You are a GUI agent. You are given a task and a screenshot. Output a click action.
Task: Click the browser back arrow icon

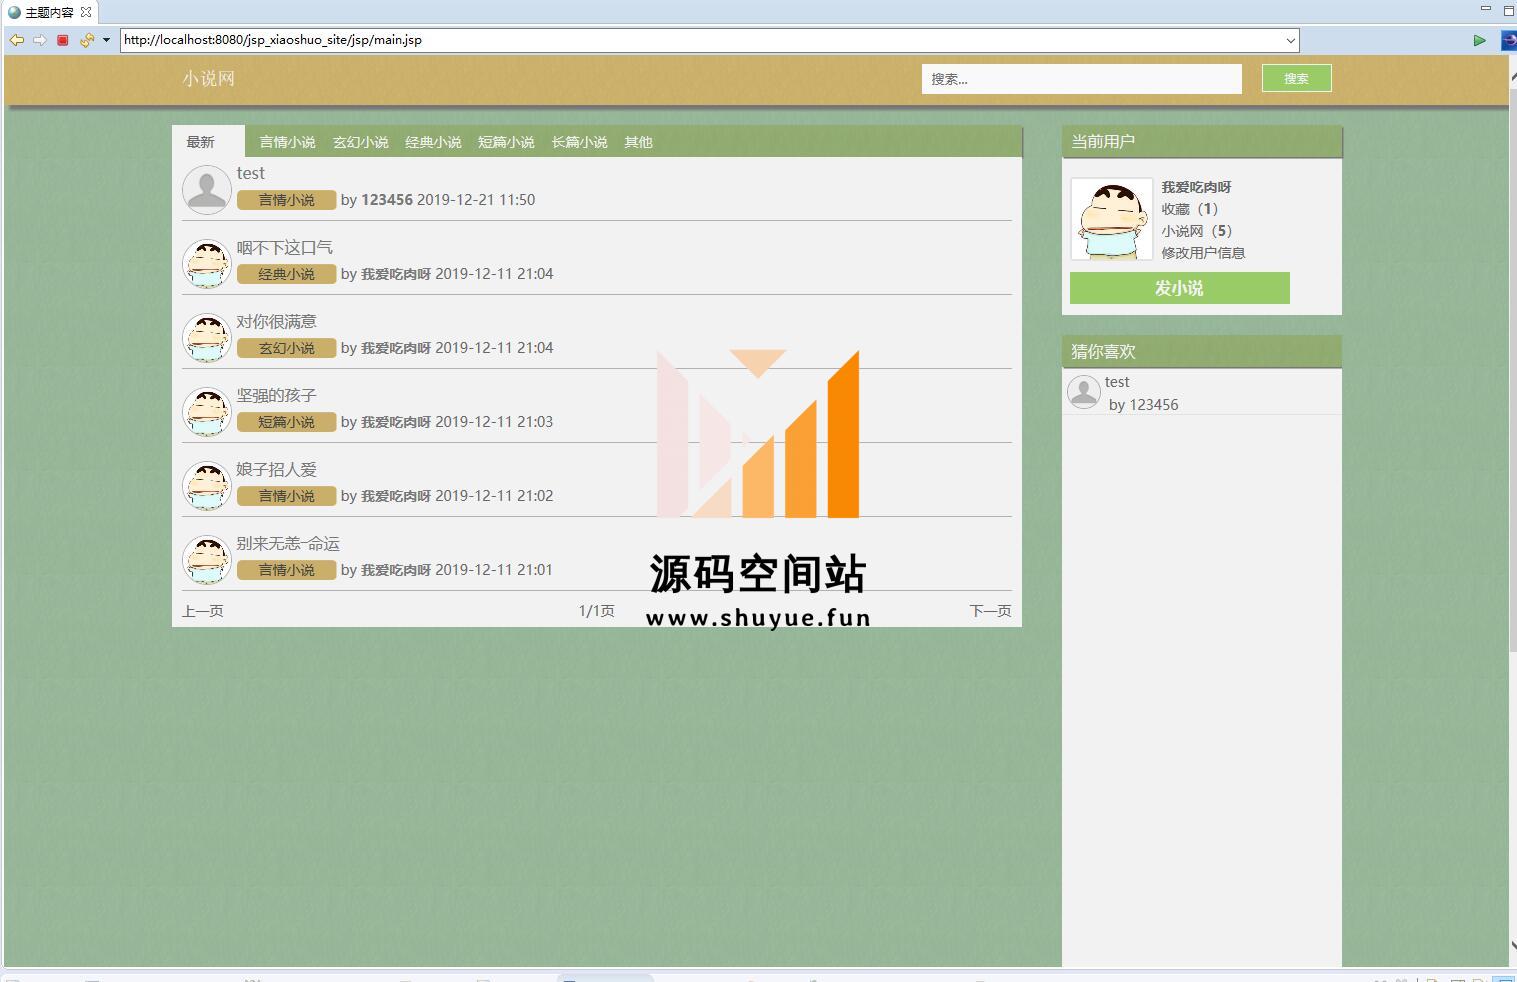tap(17, 40)
